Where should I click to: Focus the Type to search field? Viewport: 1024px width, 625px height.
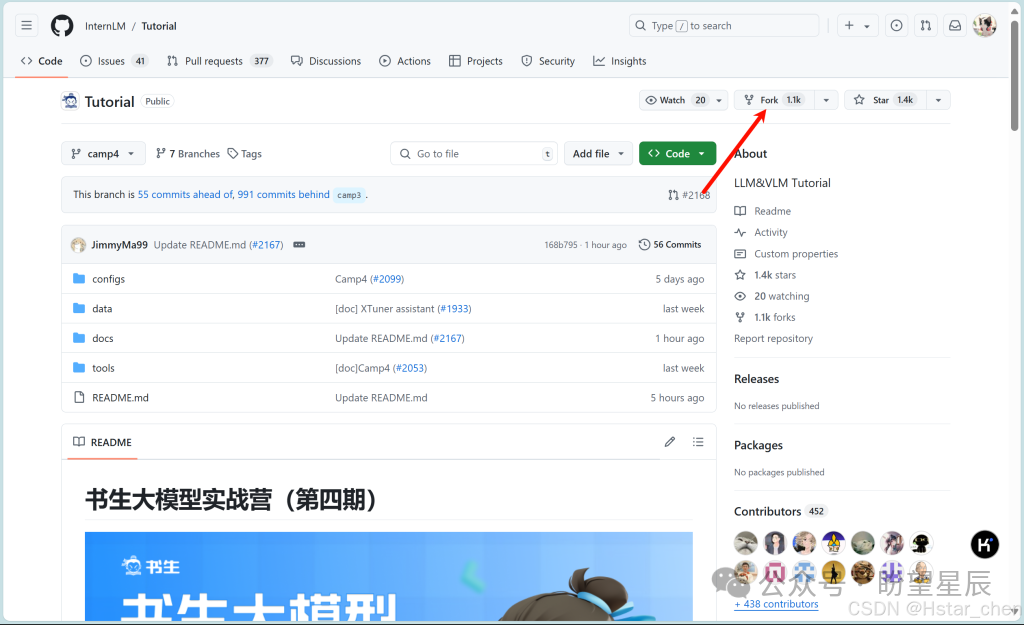coord(724,25)
